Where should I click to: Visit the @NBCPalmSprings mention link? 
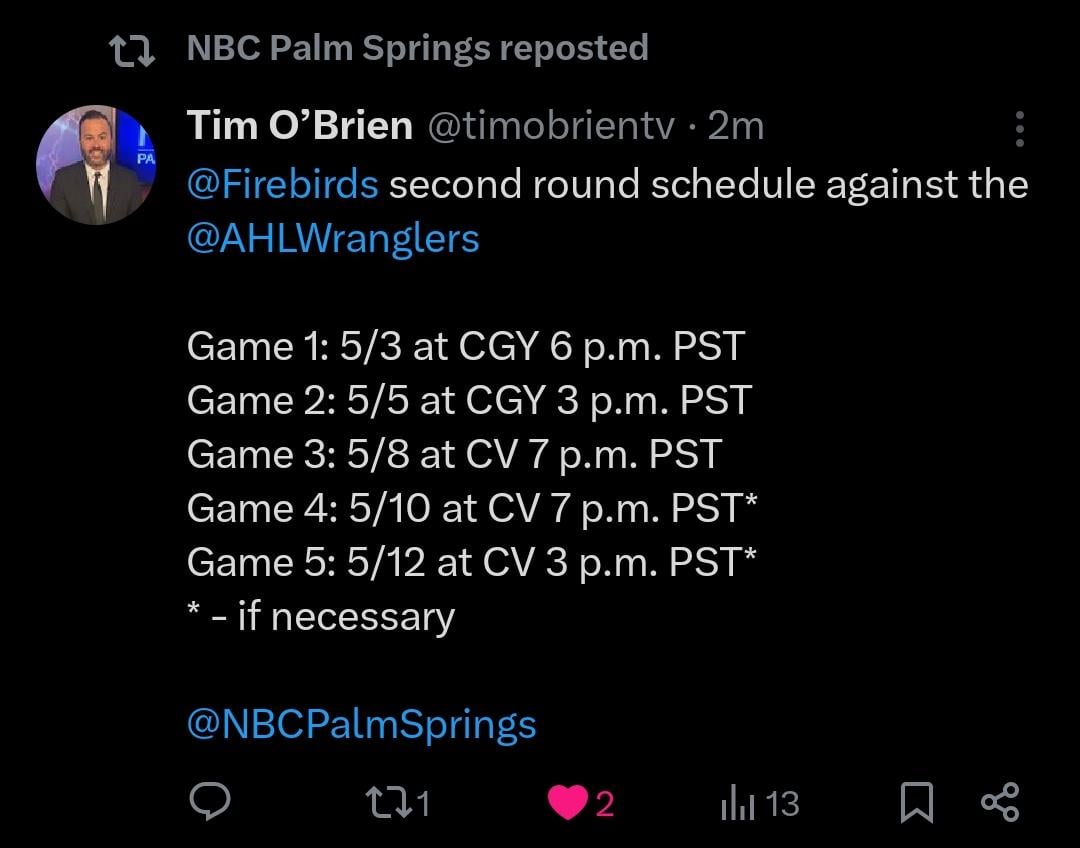coord(361,724)
